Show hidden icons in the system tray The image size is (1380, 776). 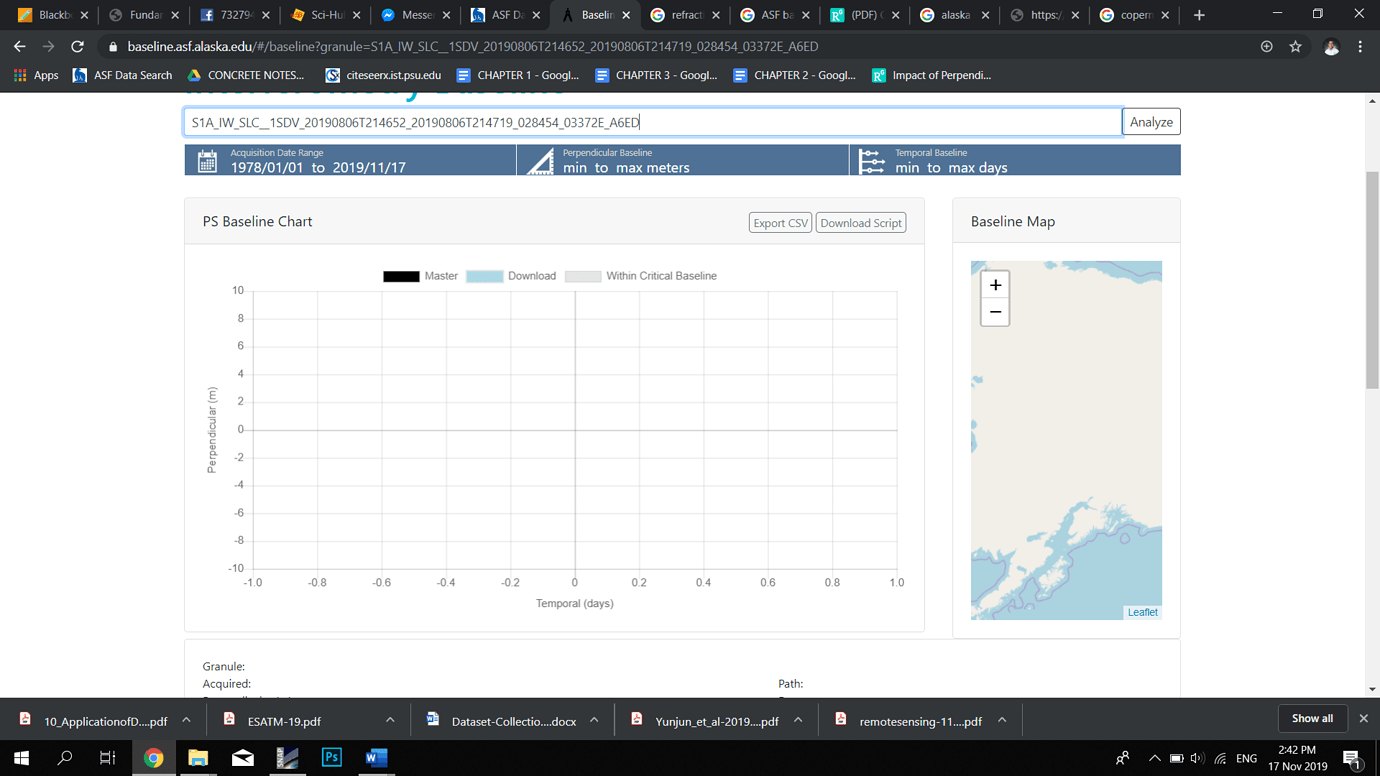pos(1154,757)
